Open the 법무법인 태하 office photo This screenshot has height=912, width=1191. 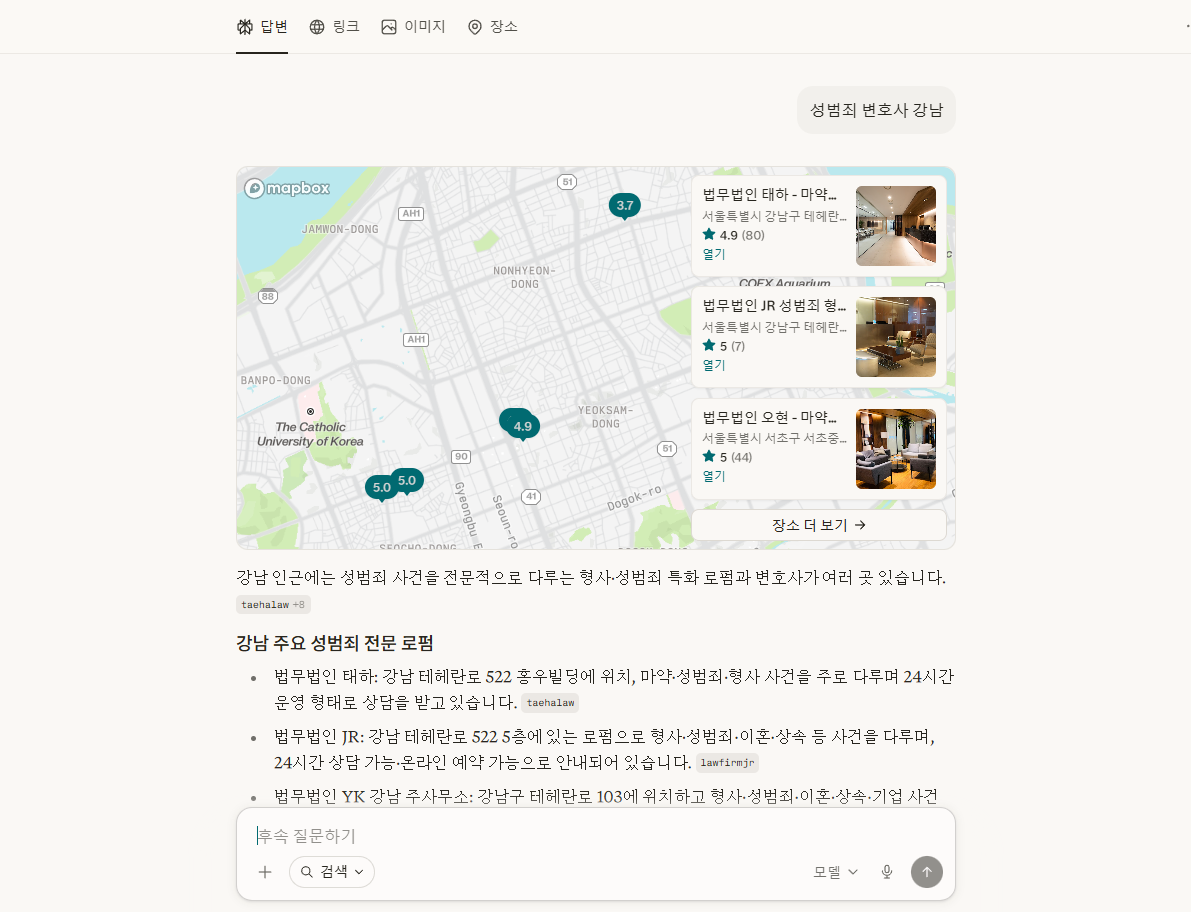[x=896, y=226]
